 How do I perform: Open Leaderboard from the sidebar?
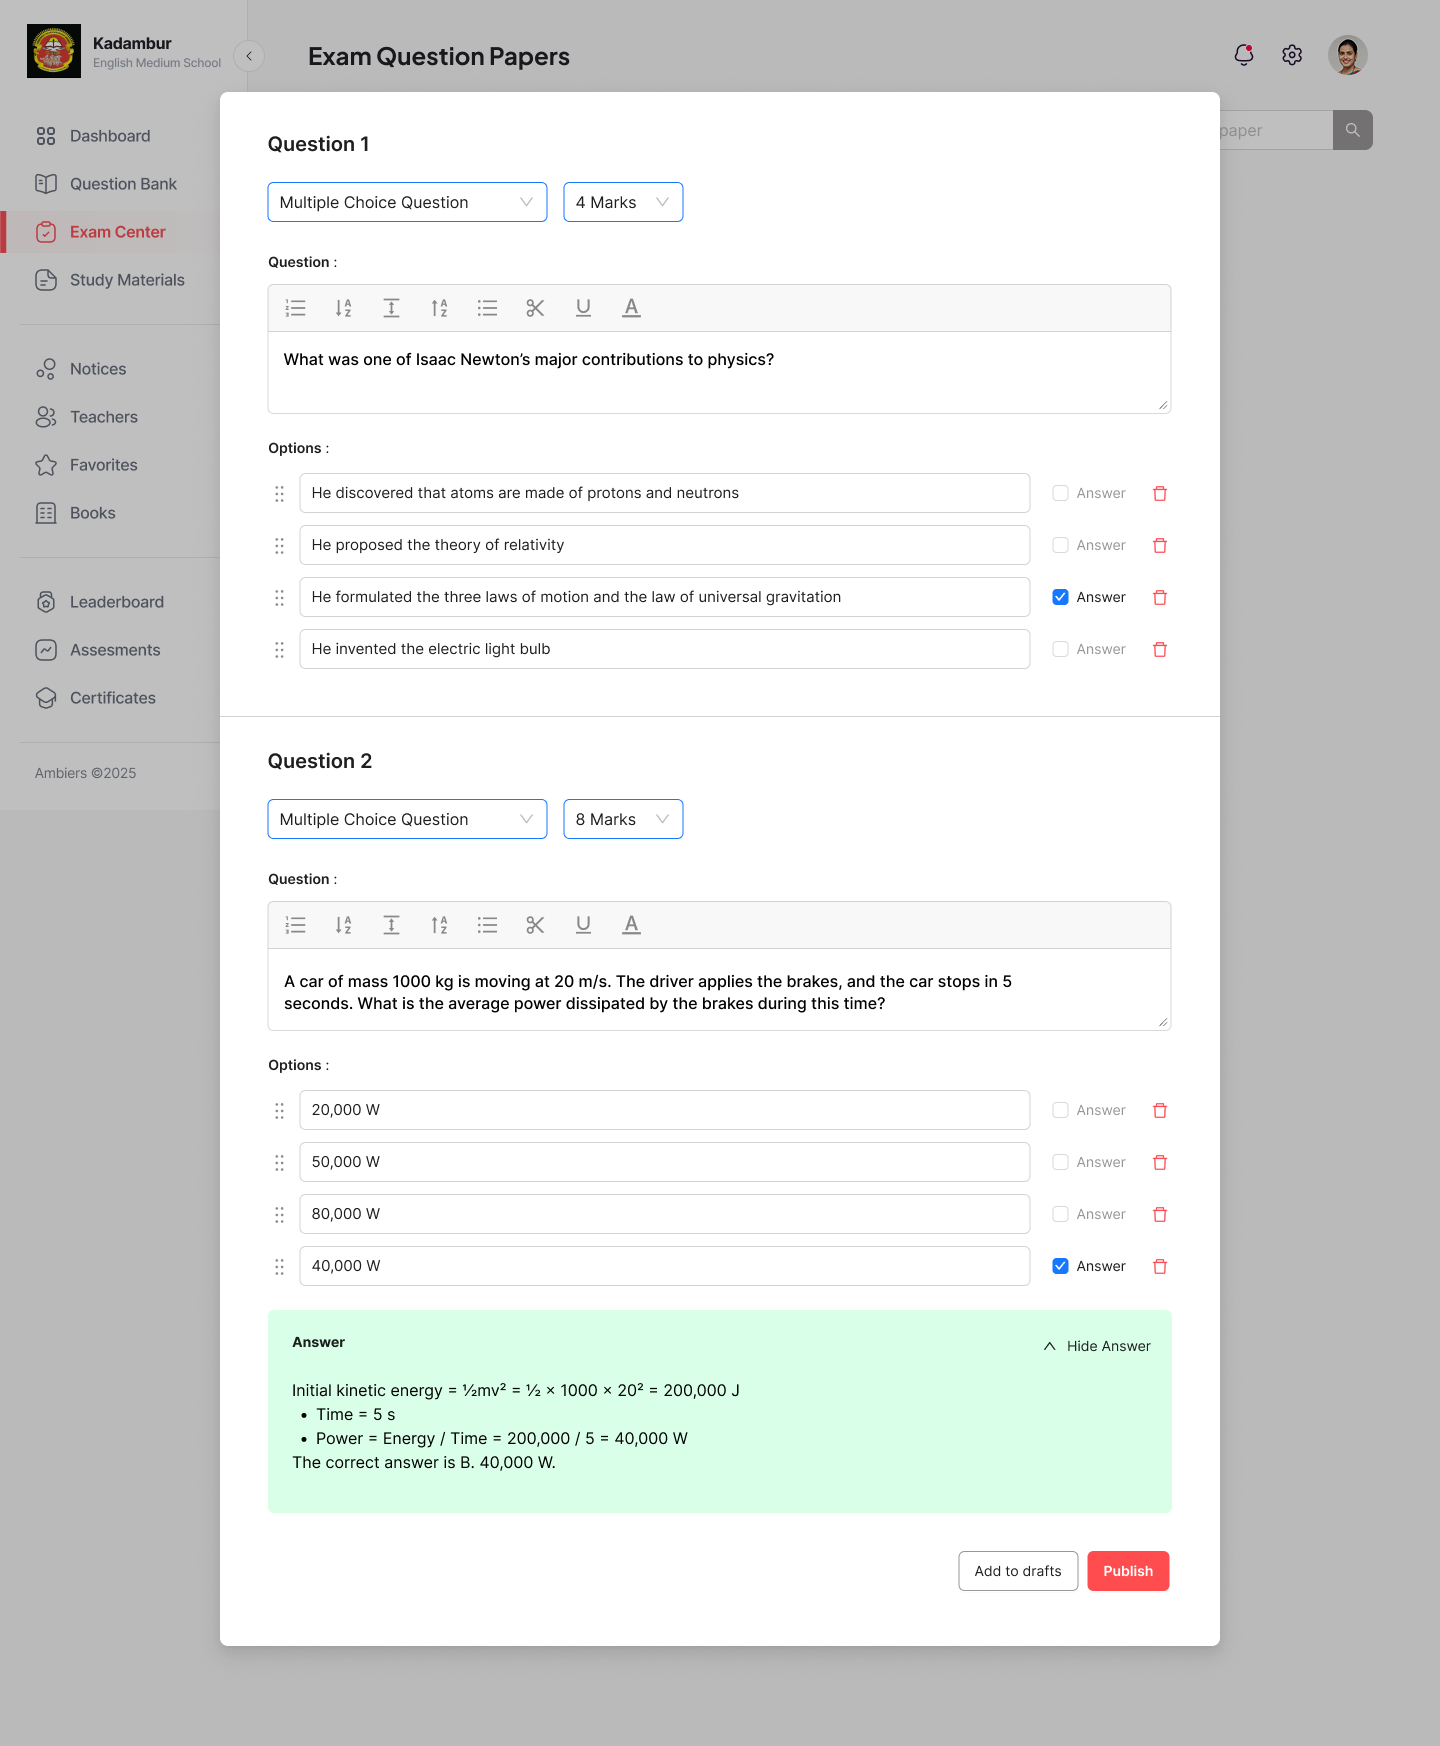116,602
